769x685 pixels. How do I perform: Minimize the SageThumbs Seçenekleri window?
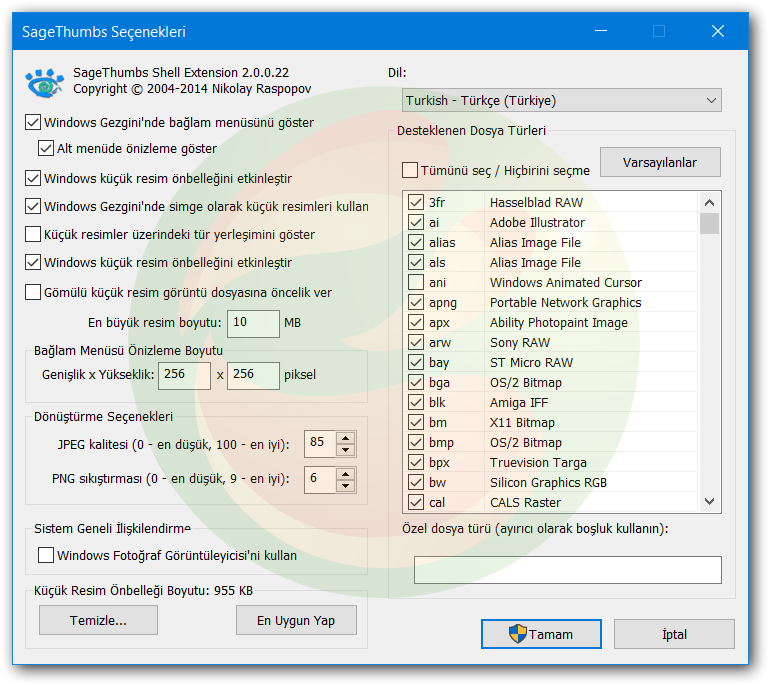tap(601, 31)
